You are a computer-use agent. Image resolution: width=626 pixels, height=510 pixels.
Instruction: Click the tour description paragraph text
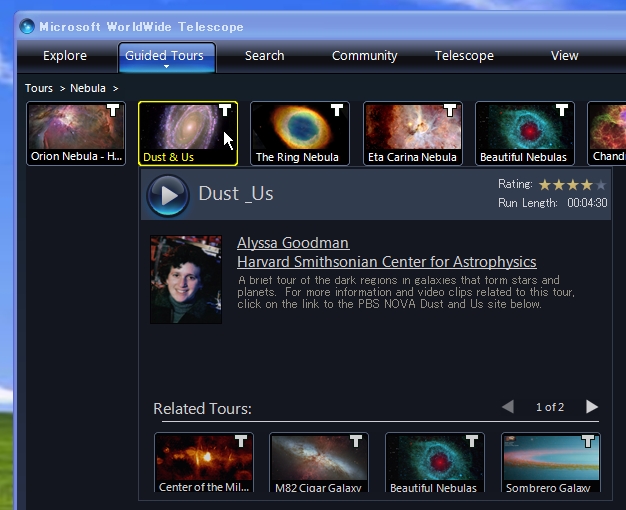[406, 292]
